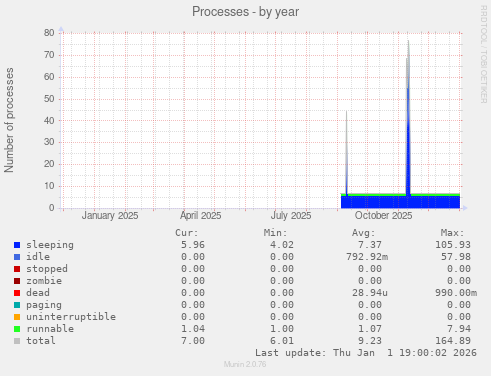This screenshot has width=491, height=376.
Task: Select the 'paging' legend label
Action: coord(44,305)
